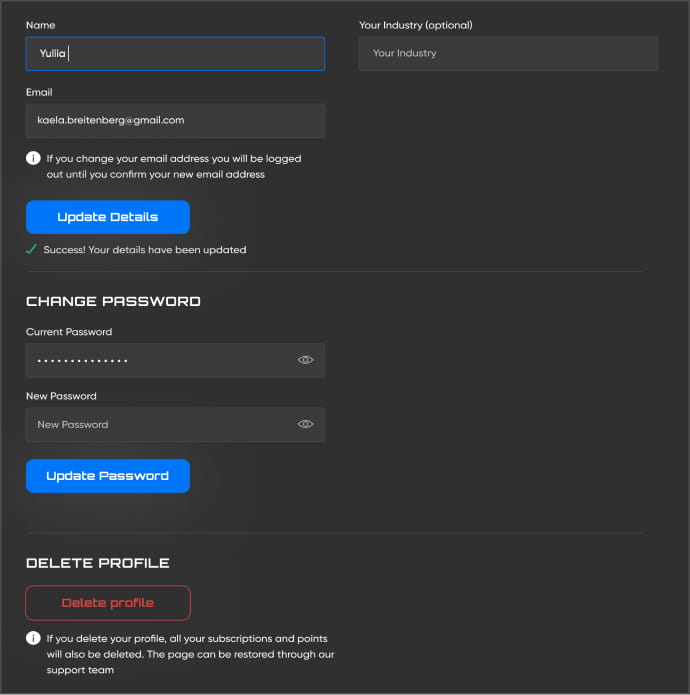
Task: Click the 'Your Industry (optional)' label
Action: (x=416, y=25)
